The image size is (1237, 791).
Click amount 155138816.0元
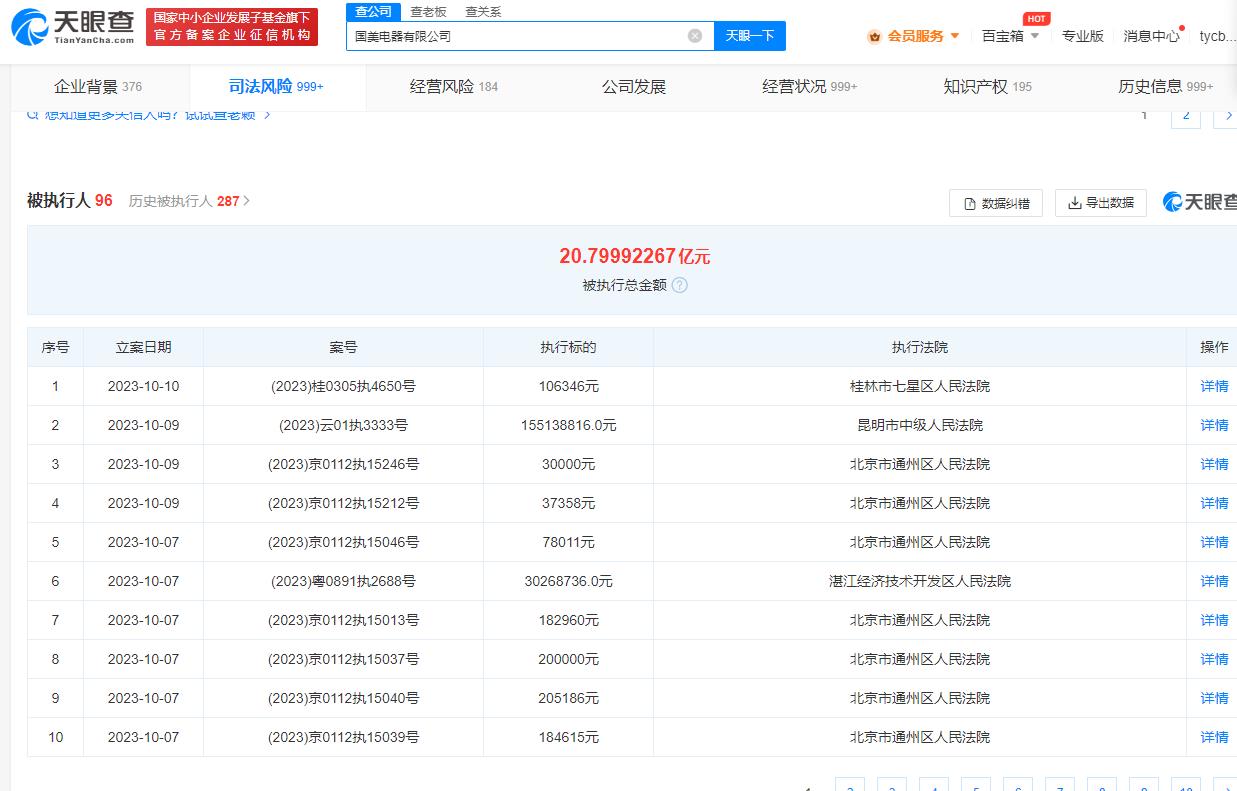tap(568, 425)
